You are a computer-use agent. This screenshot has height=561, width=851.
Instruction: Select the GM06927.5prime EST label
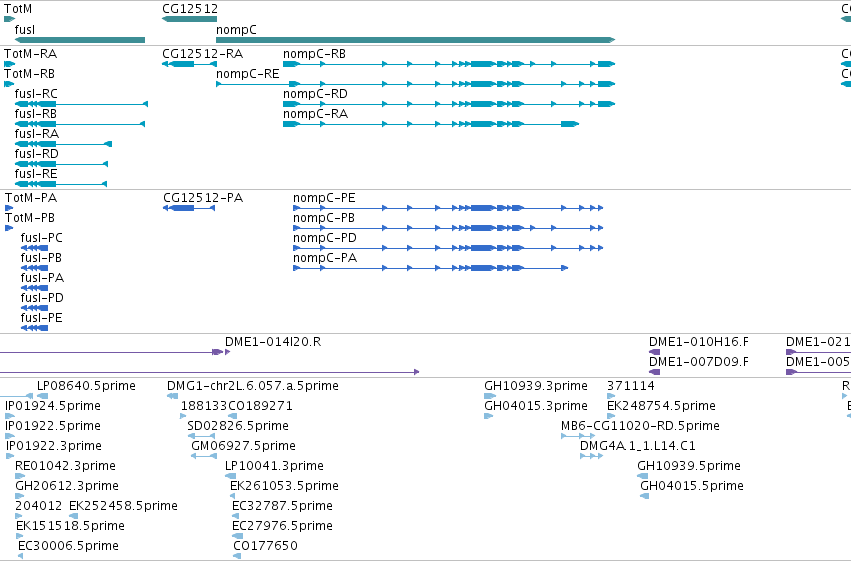[243, 447]
